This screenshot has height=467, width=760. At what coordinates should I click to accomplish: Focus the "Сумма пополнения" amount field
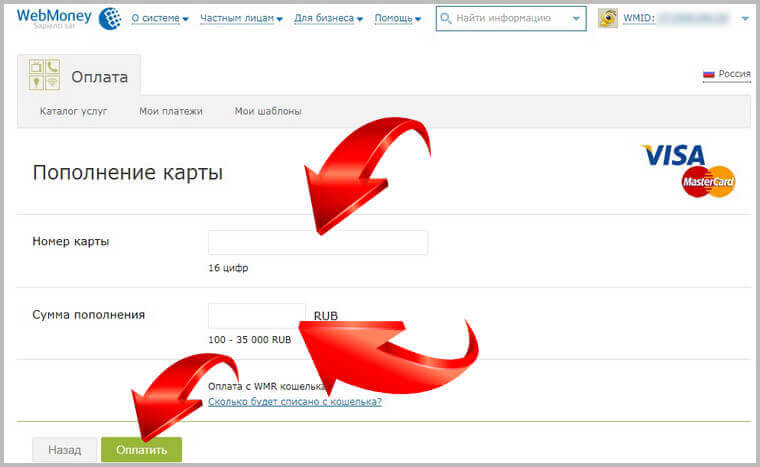[x=257, y=316]
